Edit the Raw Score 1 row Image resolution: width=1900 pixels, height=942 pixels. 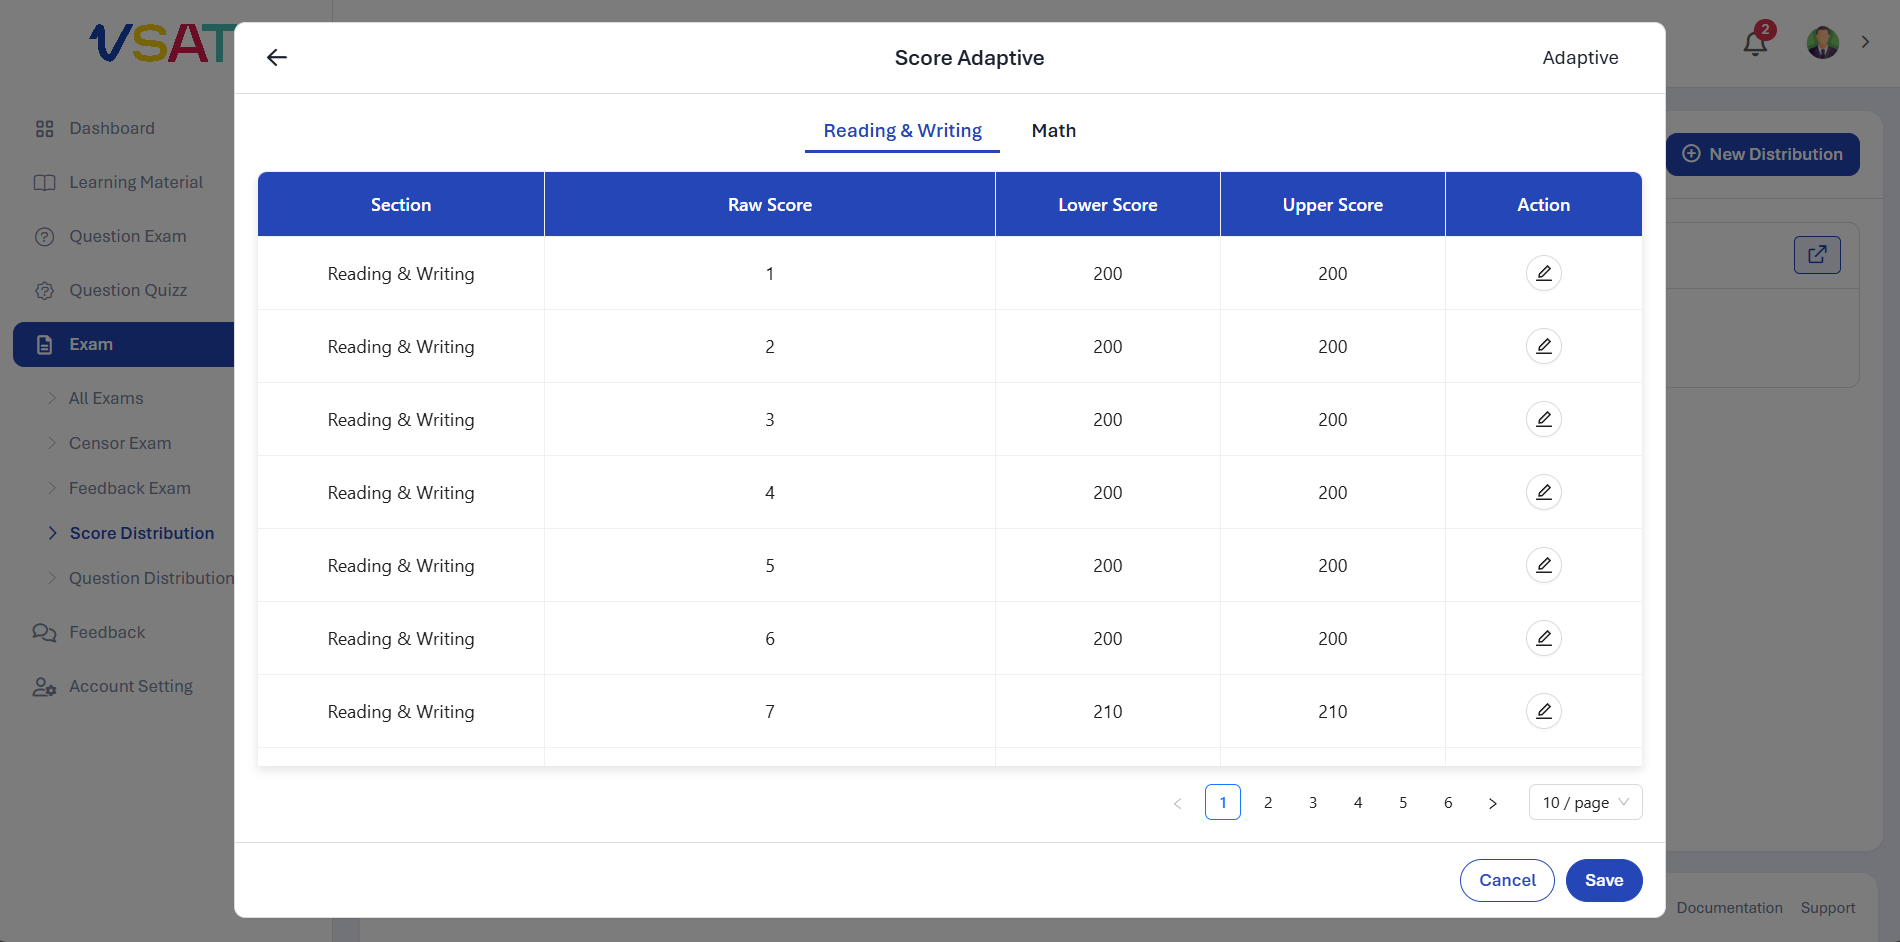pos(1543,273)
